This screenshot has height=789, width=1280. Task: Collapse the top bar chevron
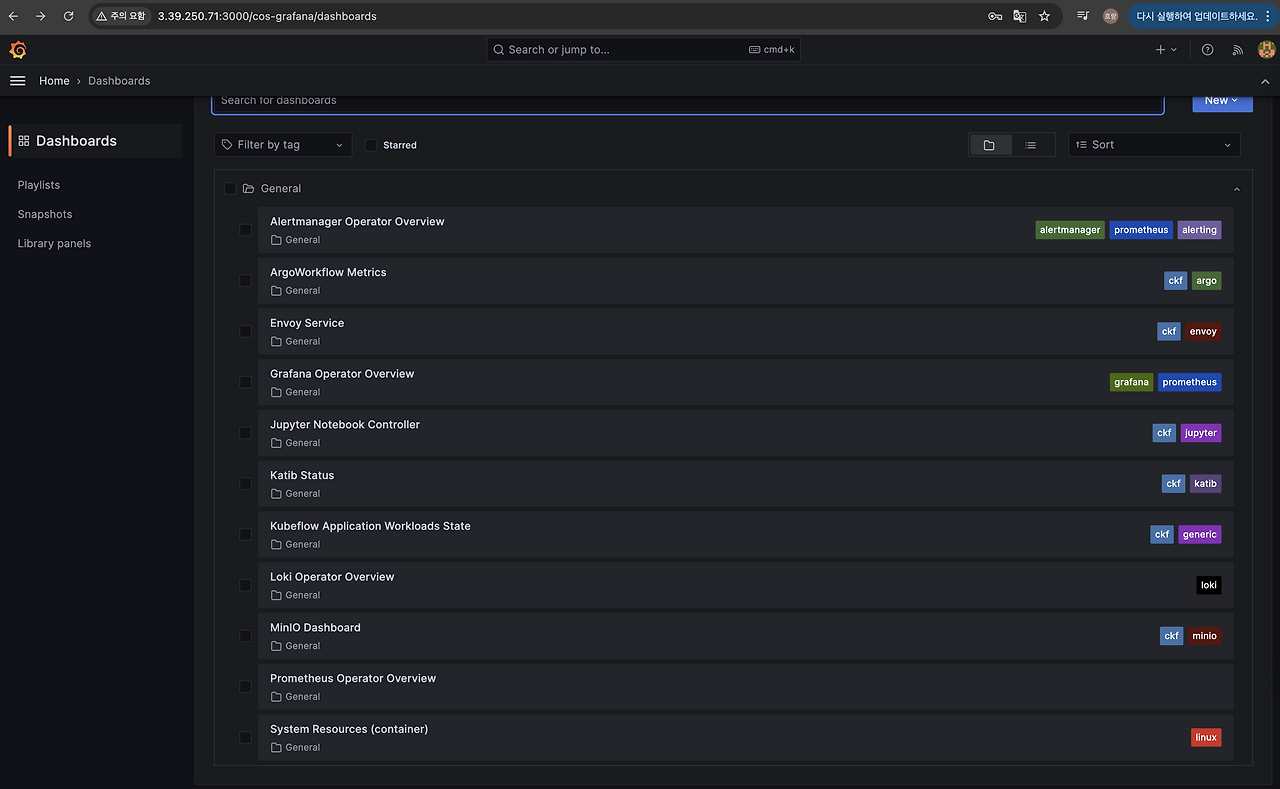1265,81
